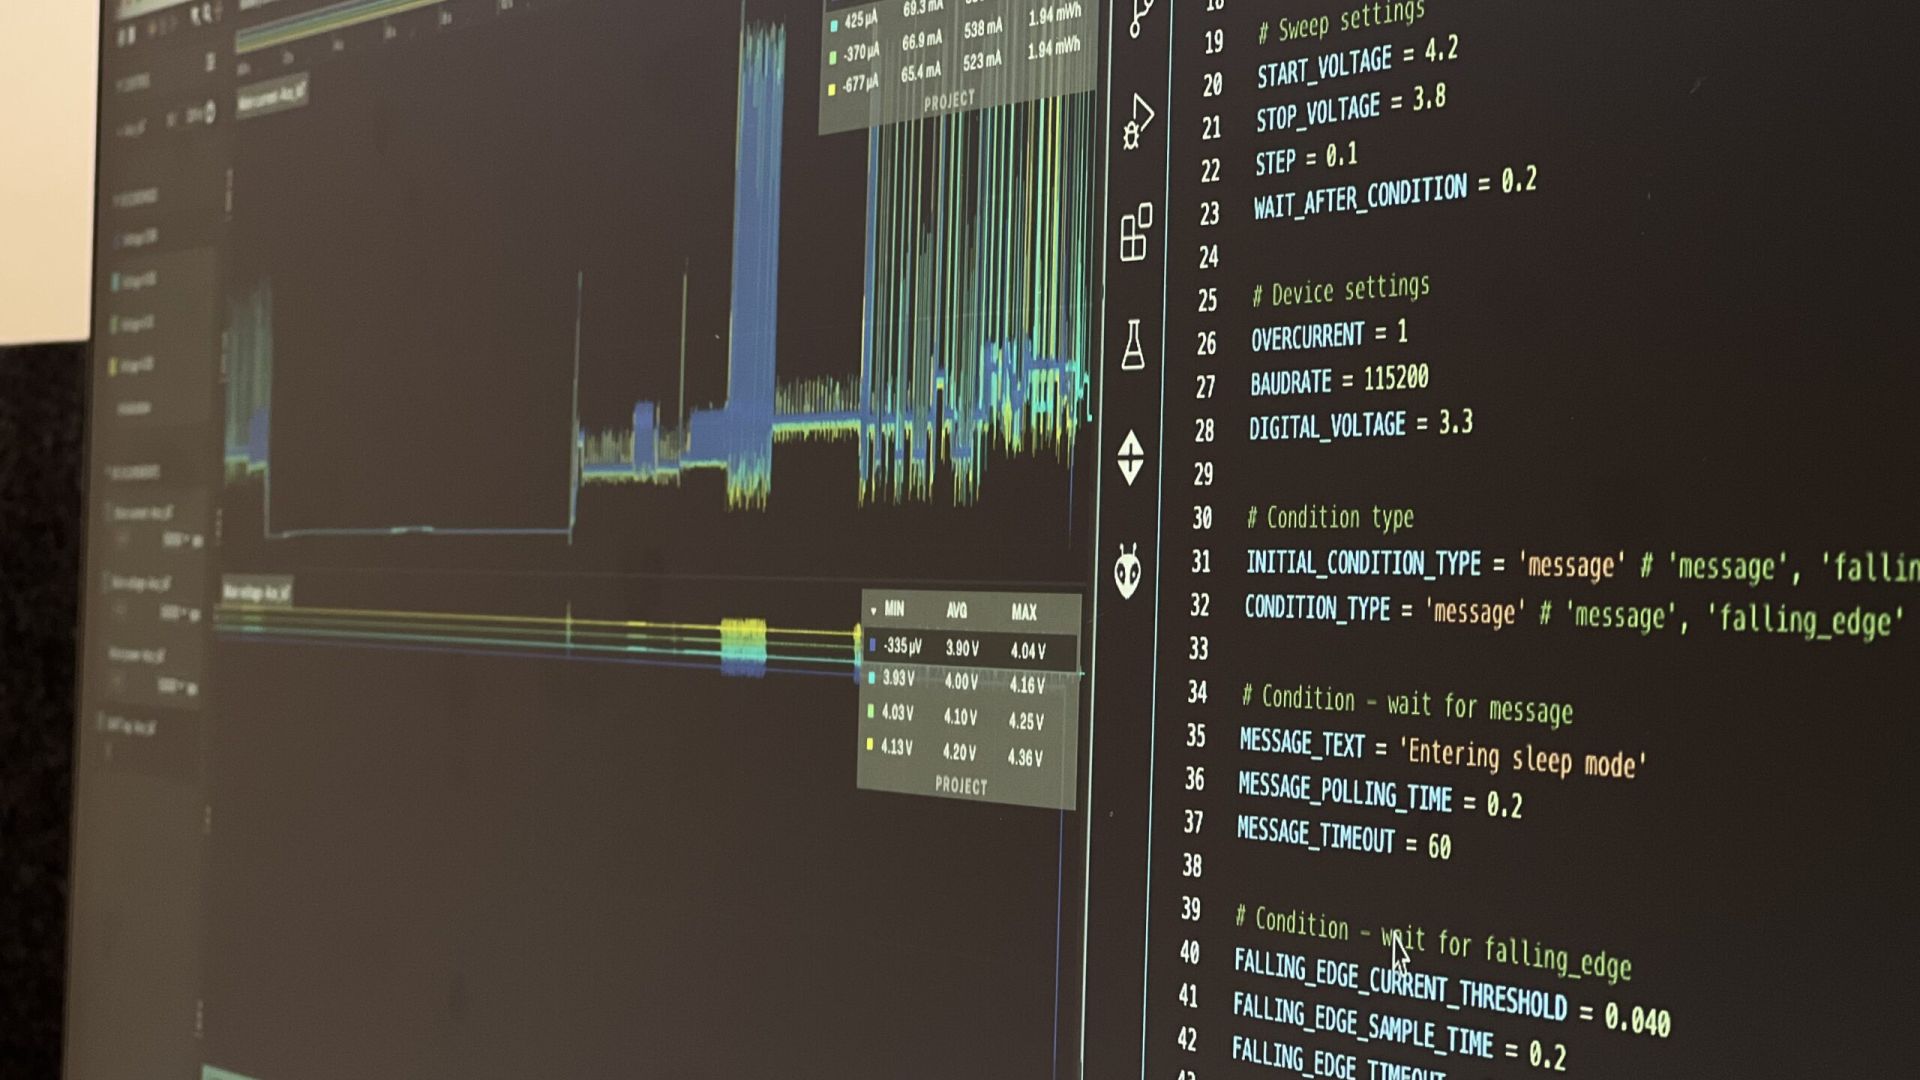Viewport: 1920px width, 1080px height.
Task: Click the MAX column header in voltage stats
Action: (x=1024, y=612)
